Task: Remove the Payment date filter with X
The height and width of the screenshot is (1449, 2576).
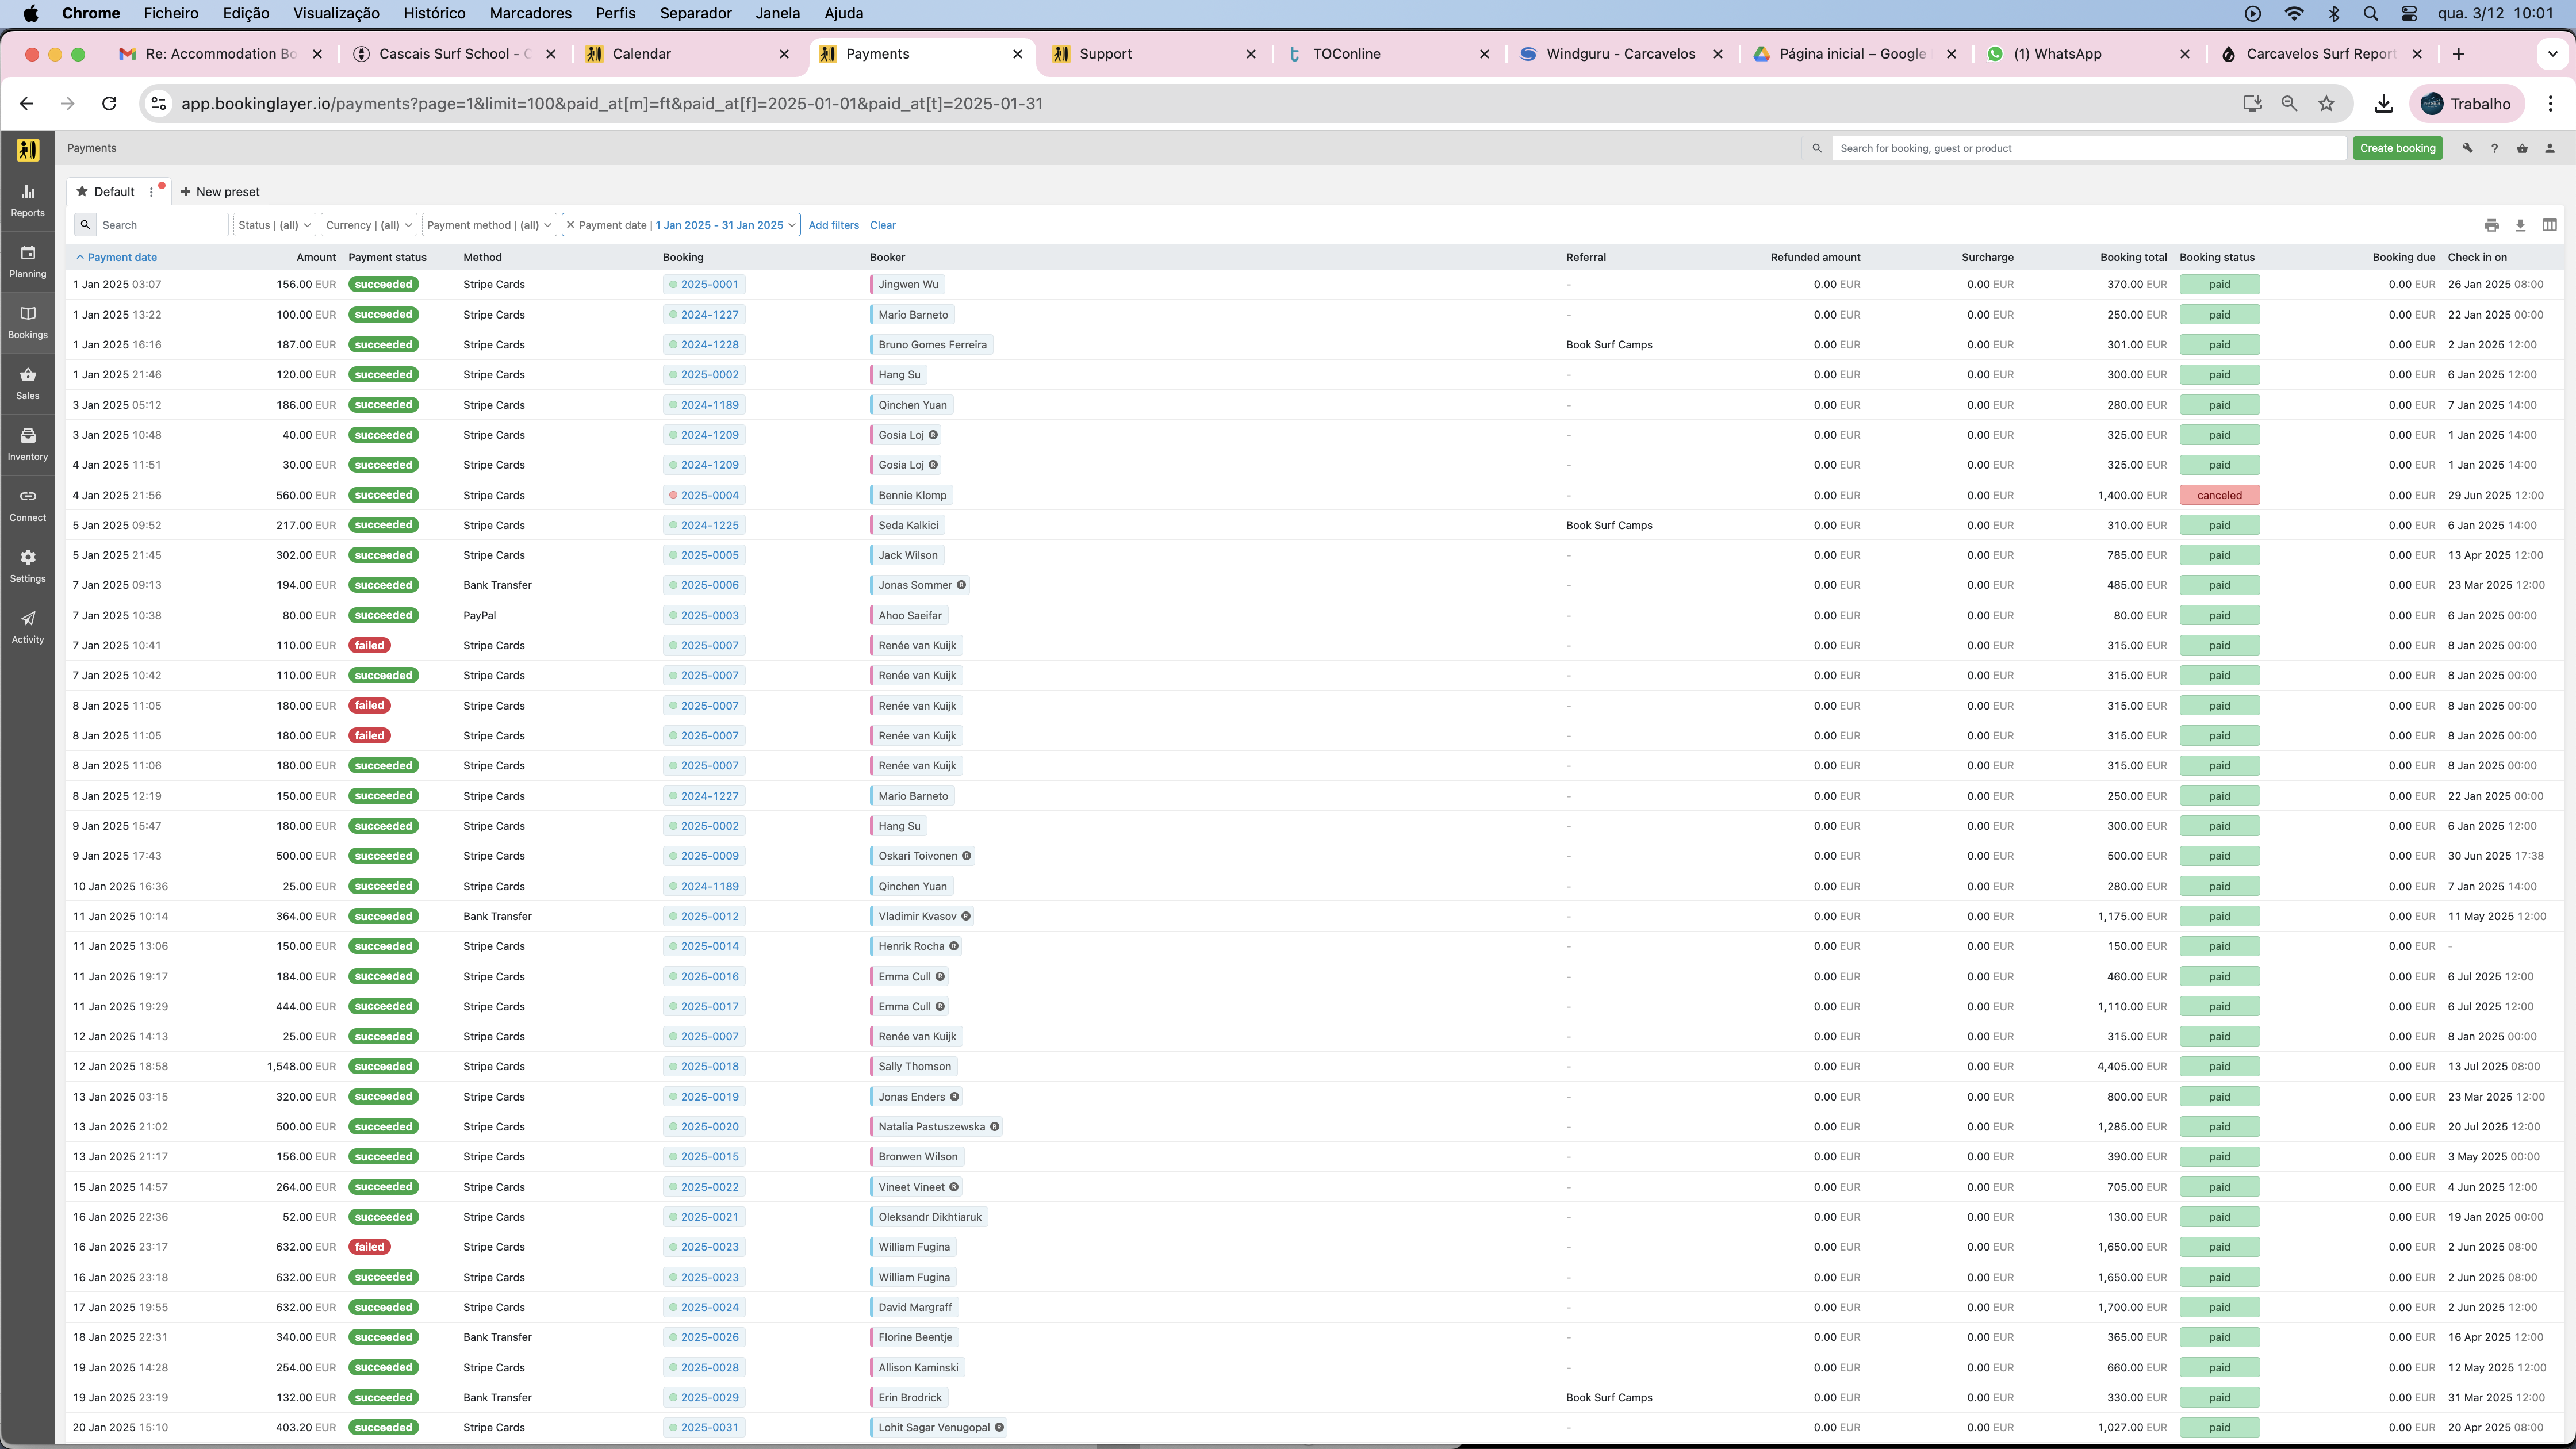Action: tap(571, 225)
